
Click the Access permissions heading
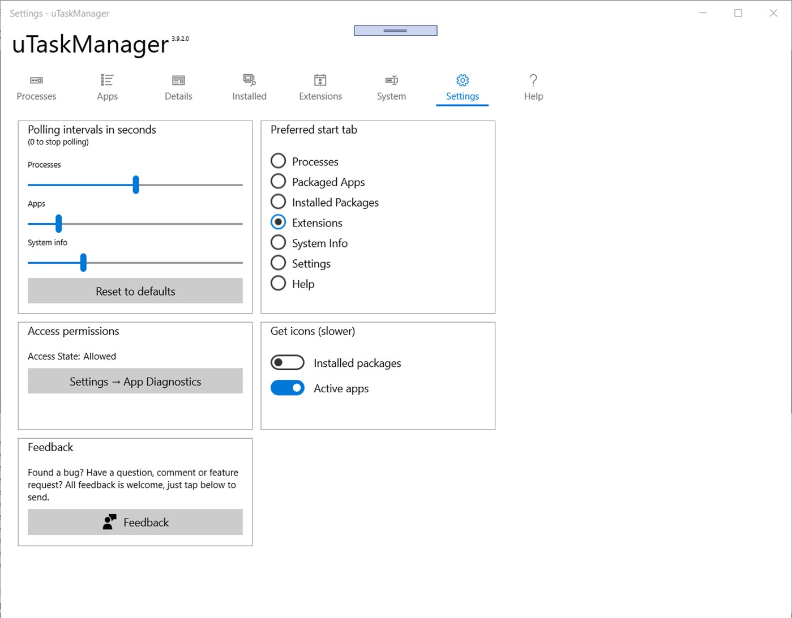point(73,331)
